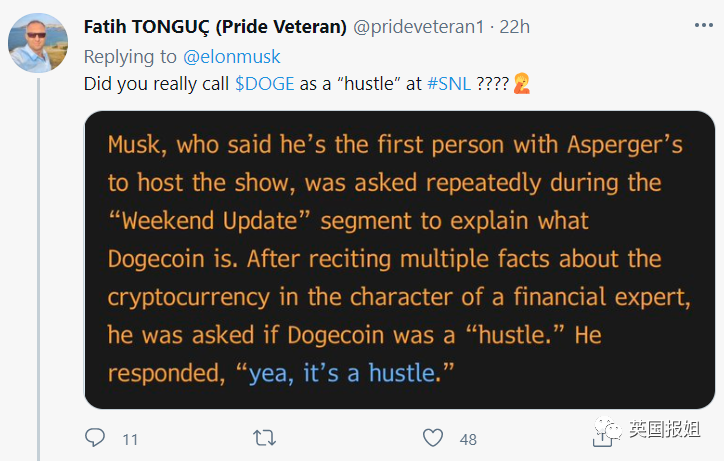Click the "Replying to" label
724x461 pixels.
point(129,58)
